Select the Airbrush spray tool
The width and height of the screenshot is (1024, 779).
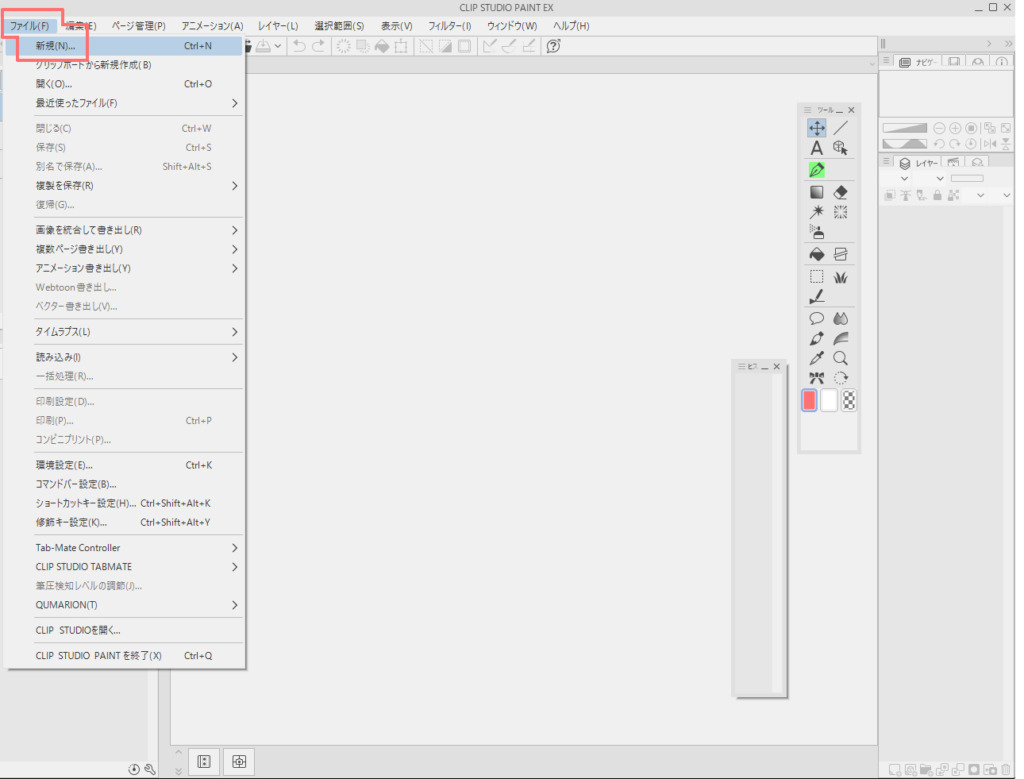pos(816,232)
